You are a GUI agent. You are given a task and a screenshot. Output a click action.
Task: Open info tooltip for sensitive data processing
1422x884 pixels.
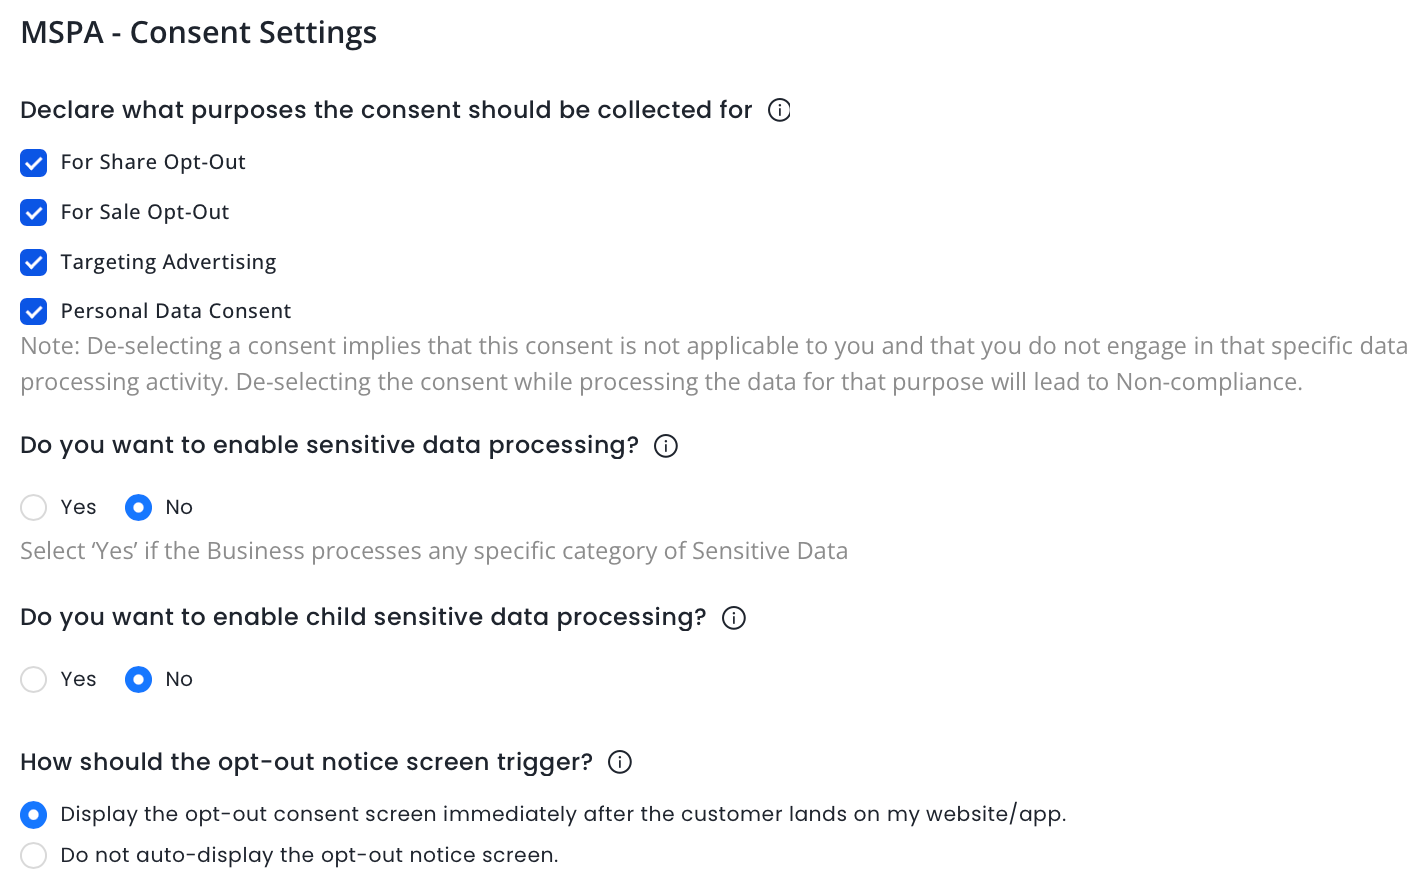point(666,446)
